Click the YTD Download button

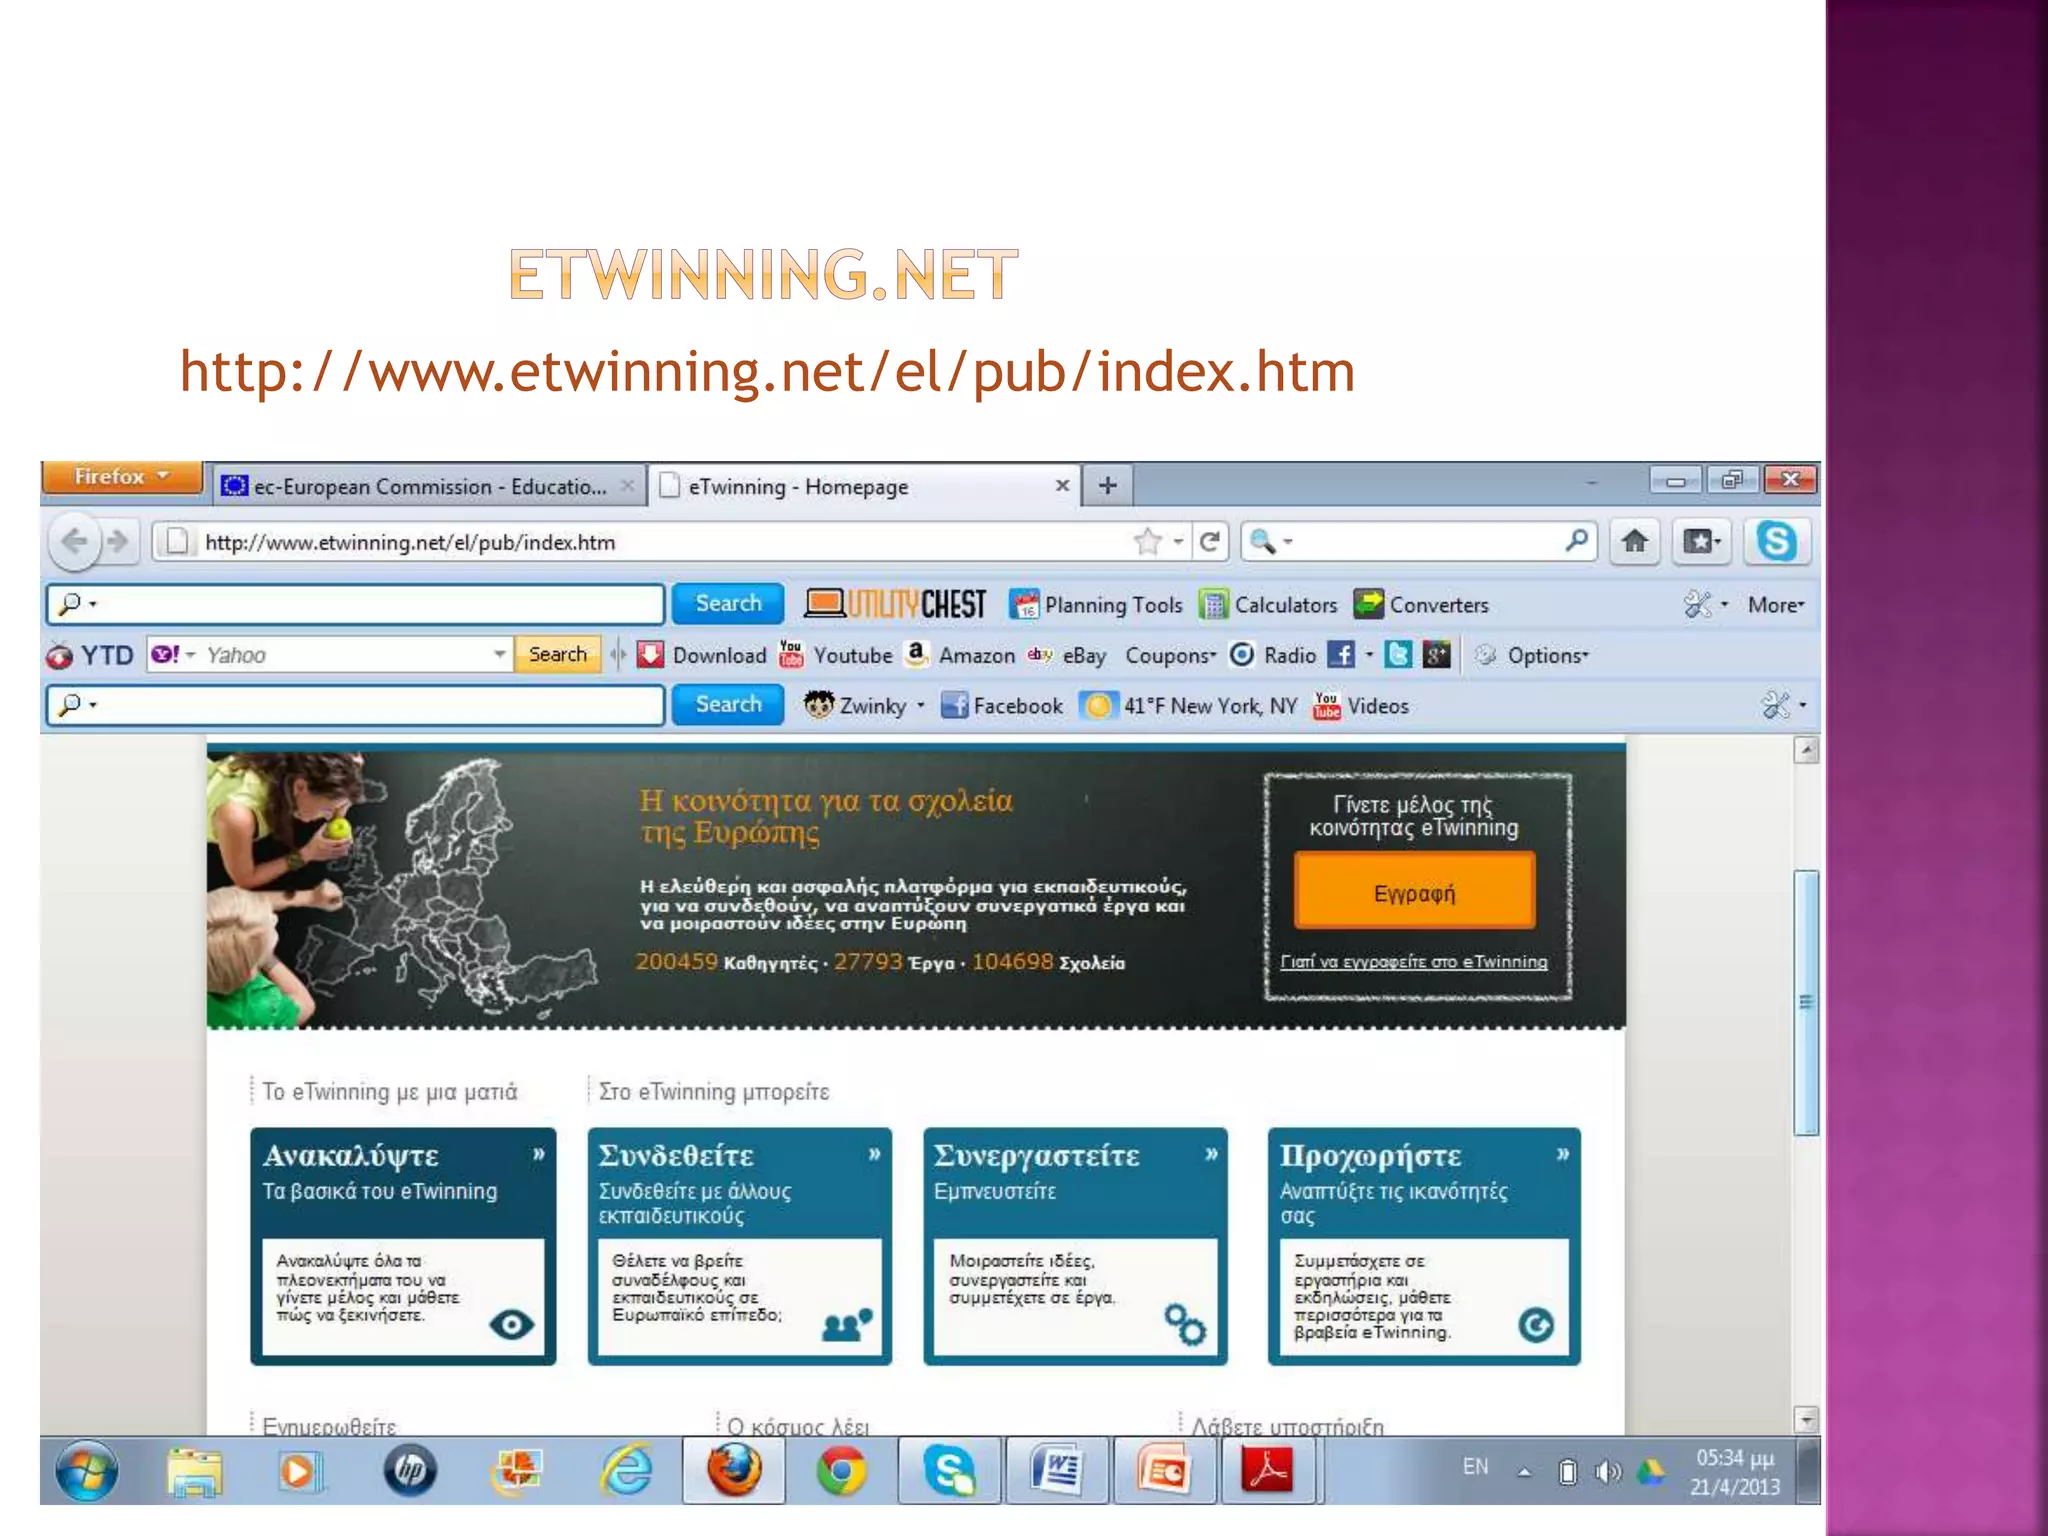coord(702,655)
